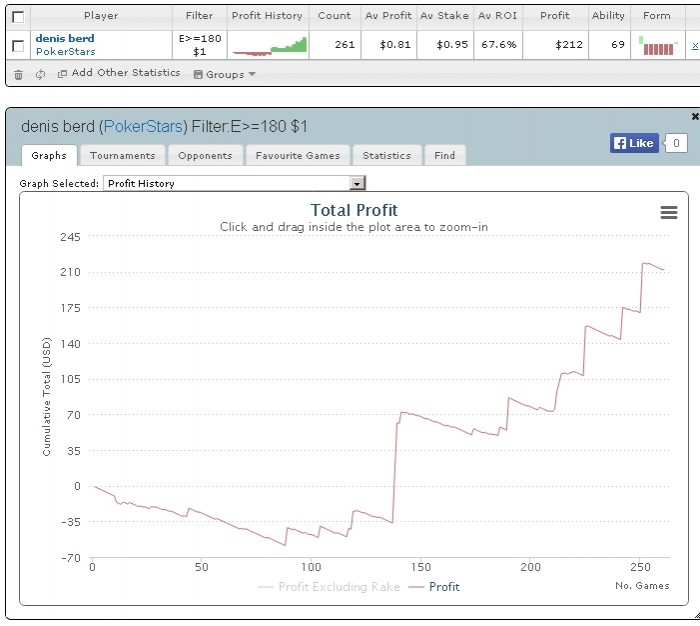Remove the denis berd row via x link
700x626 pixels.
pos(695,45)
